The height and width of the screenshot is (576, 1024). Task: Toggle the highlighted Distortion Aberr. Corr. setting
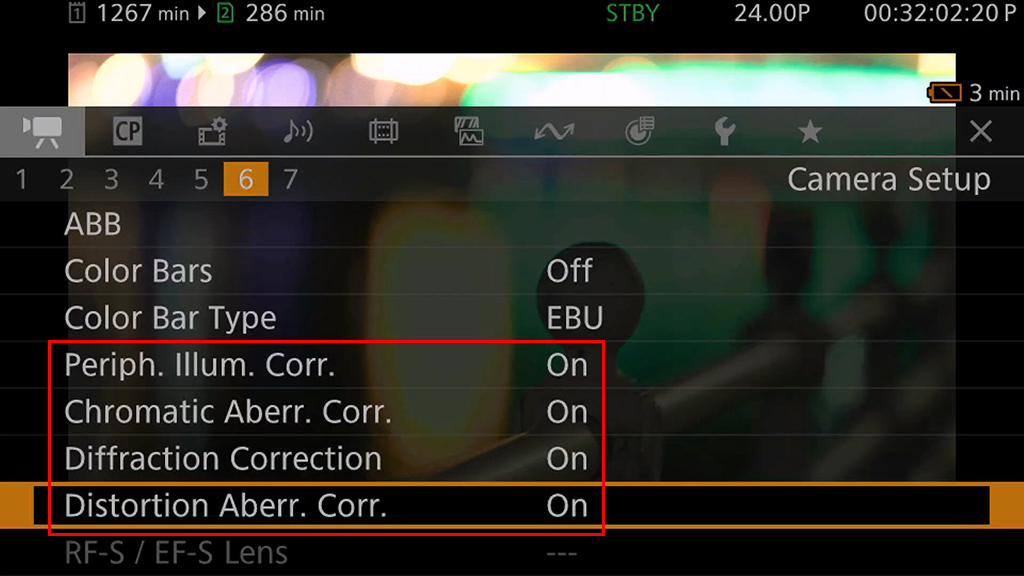tap(512, 506)
